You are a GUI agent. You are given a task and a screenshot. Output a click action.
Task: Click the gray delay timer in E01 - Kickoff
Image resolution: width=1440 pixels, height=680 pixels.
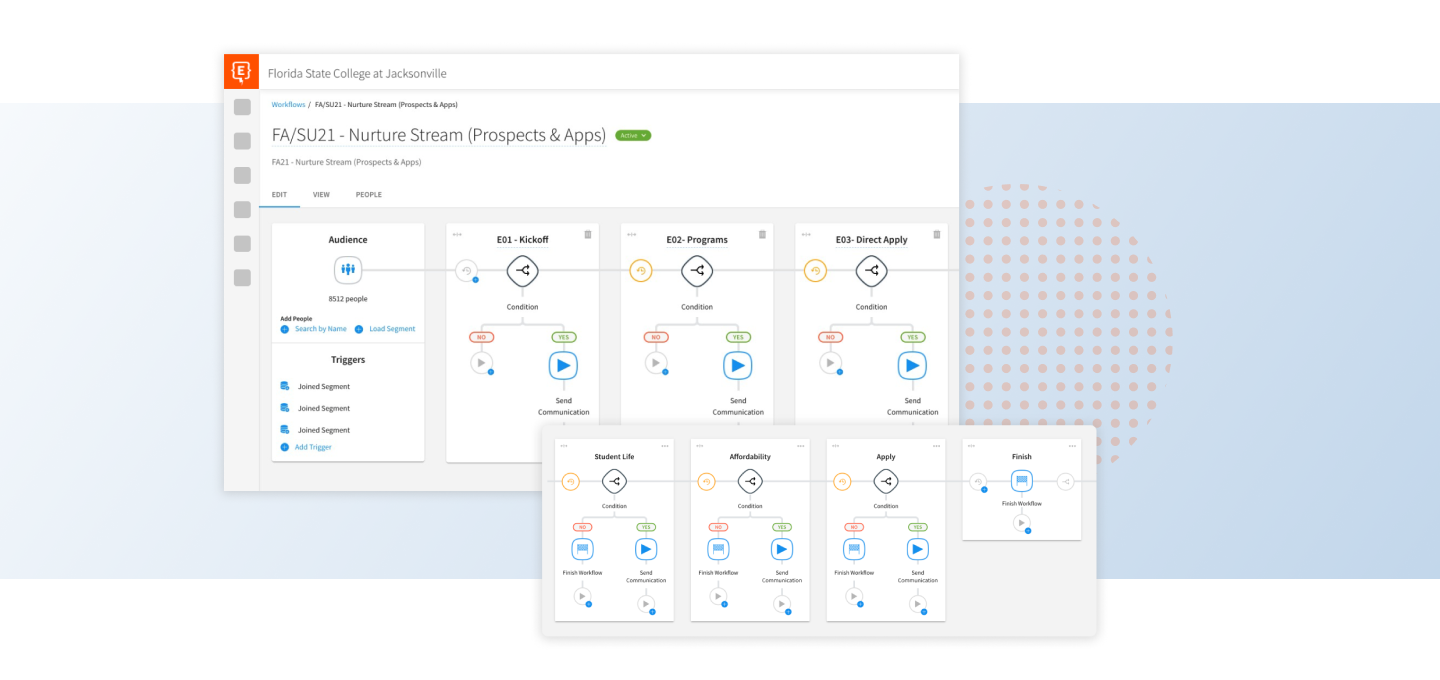tap(466, 270)
